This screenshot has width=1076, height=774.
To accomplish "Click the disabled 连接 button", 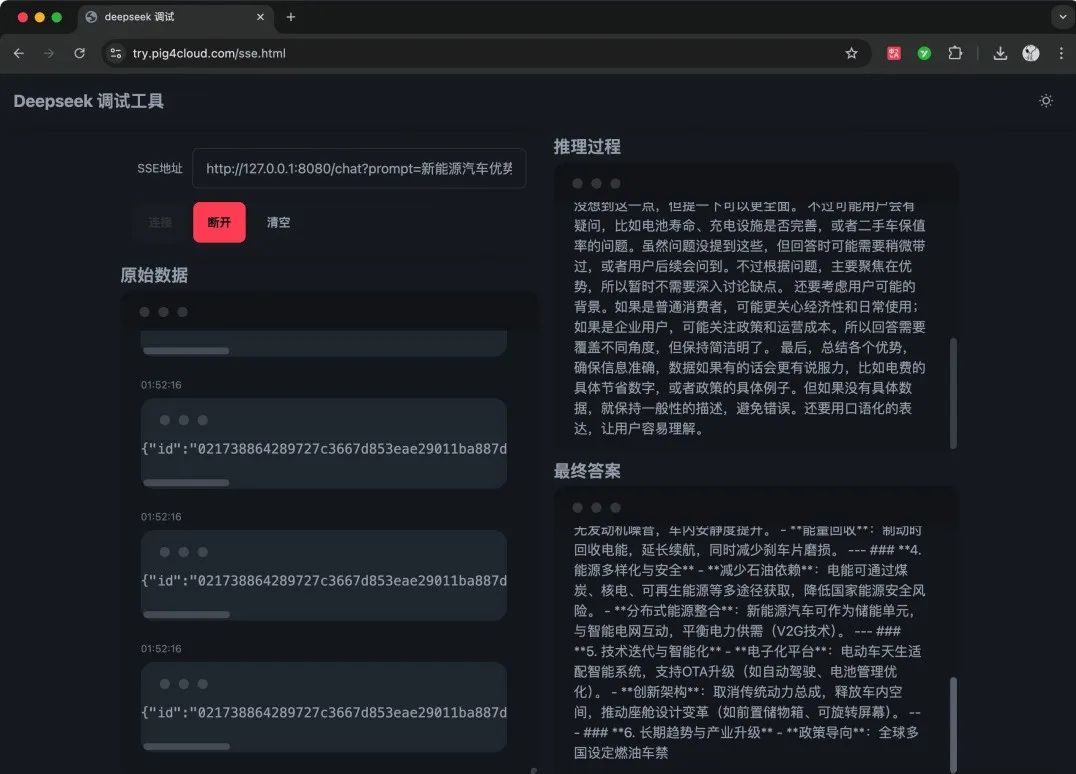I will [160, 222].
